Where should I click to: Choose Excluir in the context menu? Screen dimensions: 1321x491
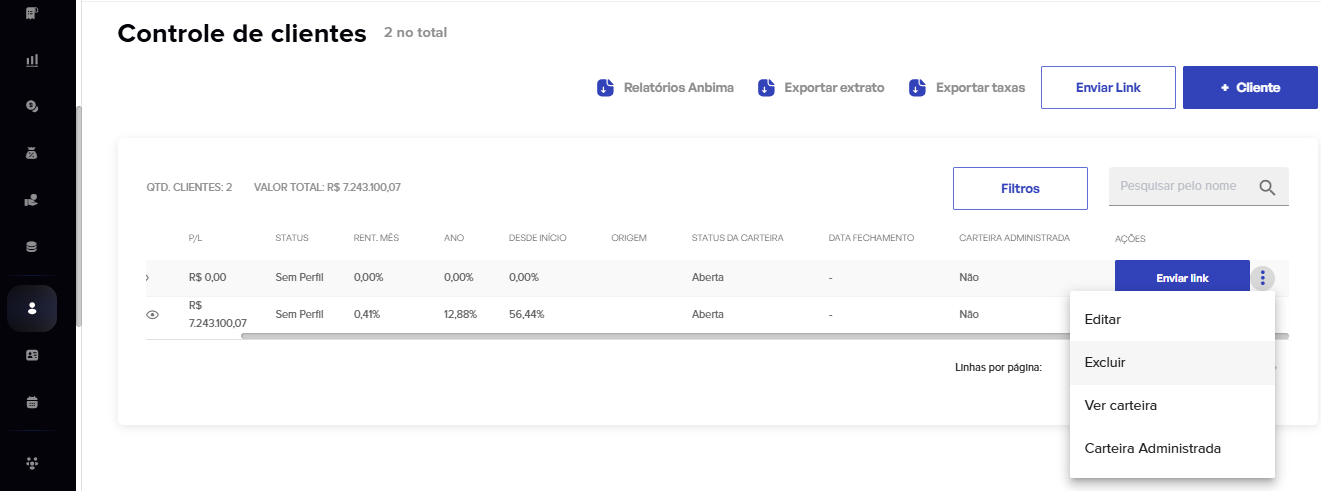1105,363
